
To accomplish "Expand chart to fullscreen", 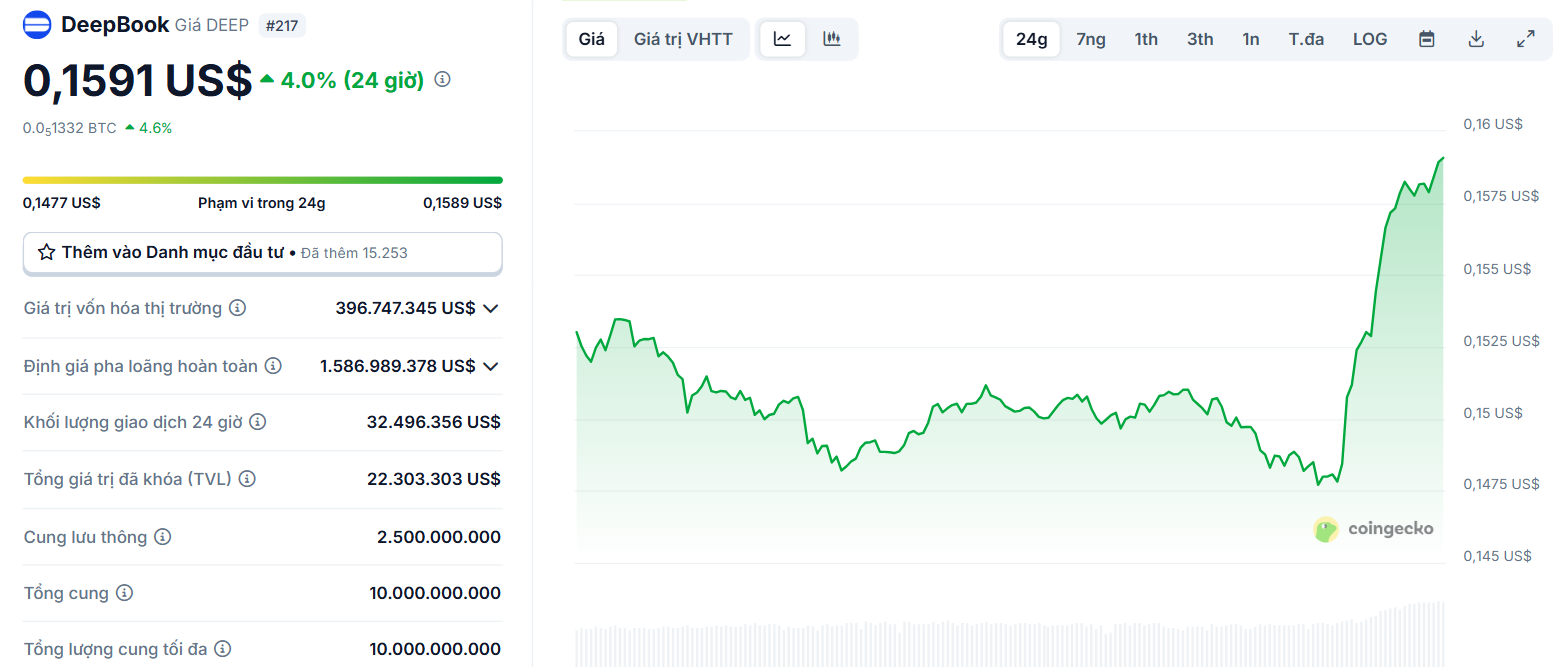I will click(1526, 39).
